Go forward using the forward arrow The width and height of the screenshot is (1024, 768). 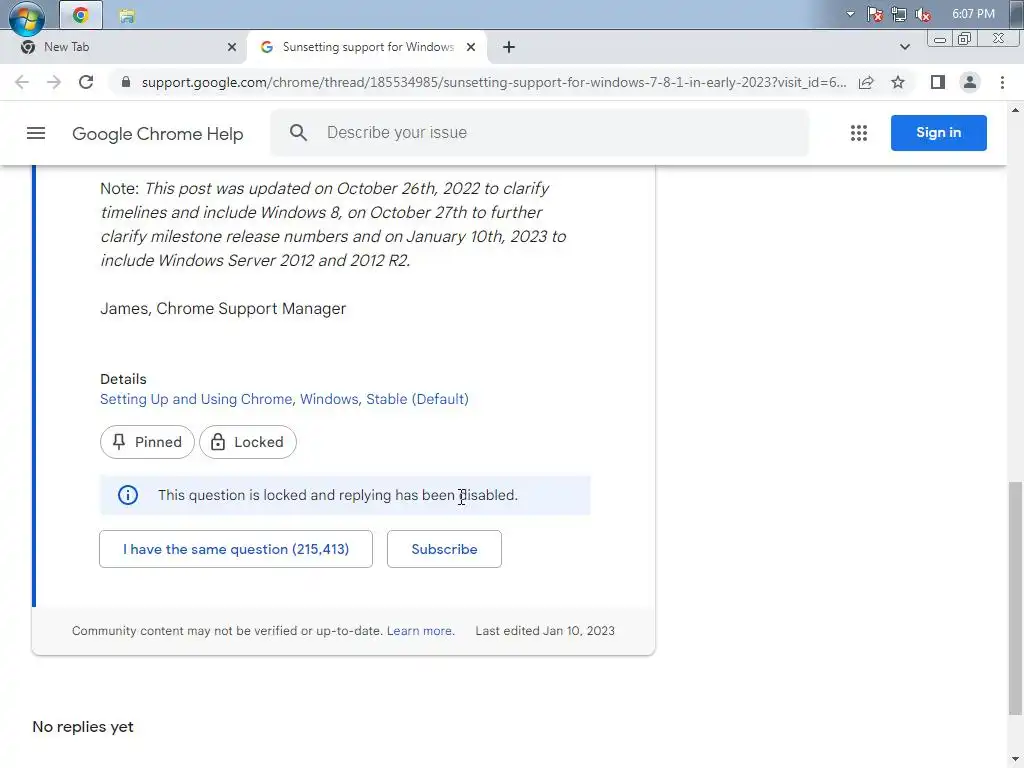[54, 82]
